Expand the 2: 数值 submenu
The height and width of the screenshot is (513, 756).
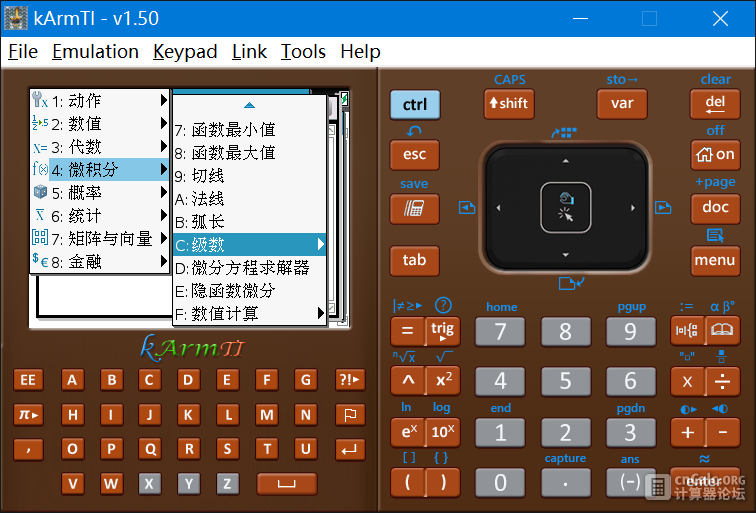point(100,123)
